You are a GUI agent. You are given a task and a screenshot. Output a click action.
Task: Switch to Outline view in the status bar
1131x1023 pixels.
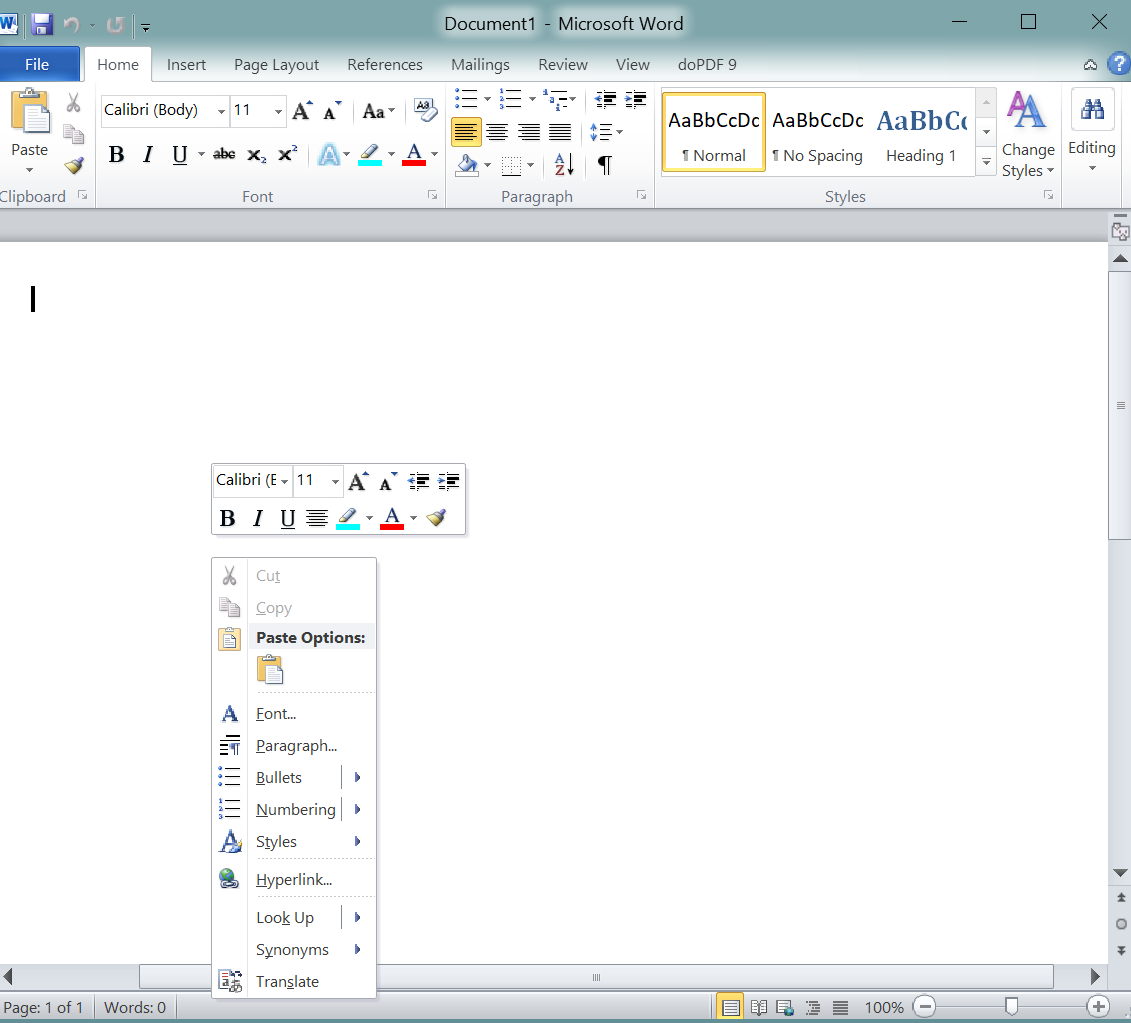click(x=813, y=1007)
